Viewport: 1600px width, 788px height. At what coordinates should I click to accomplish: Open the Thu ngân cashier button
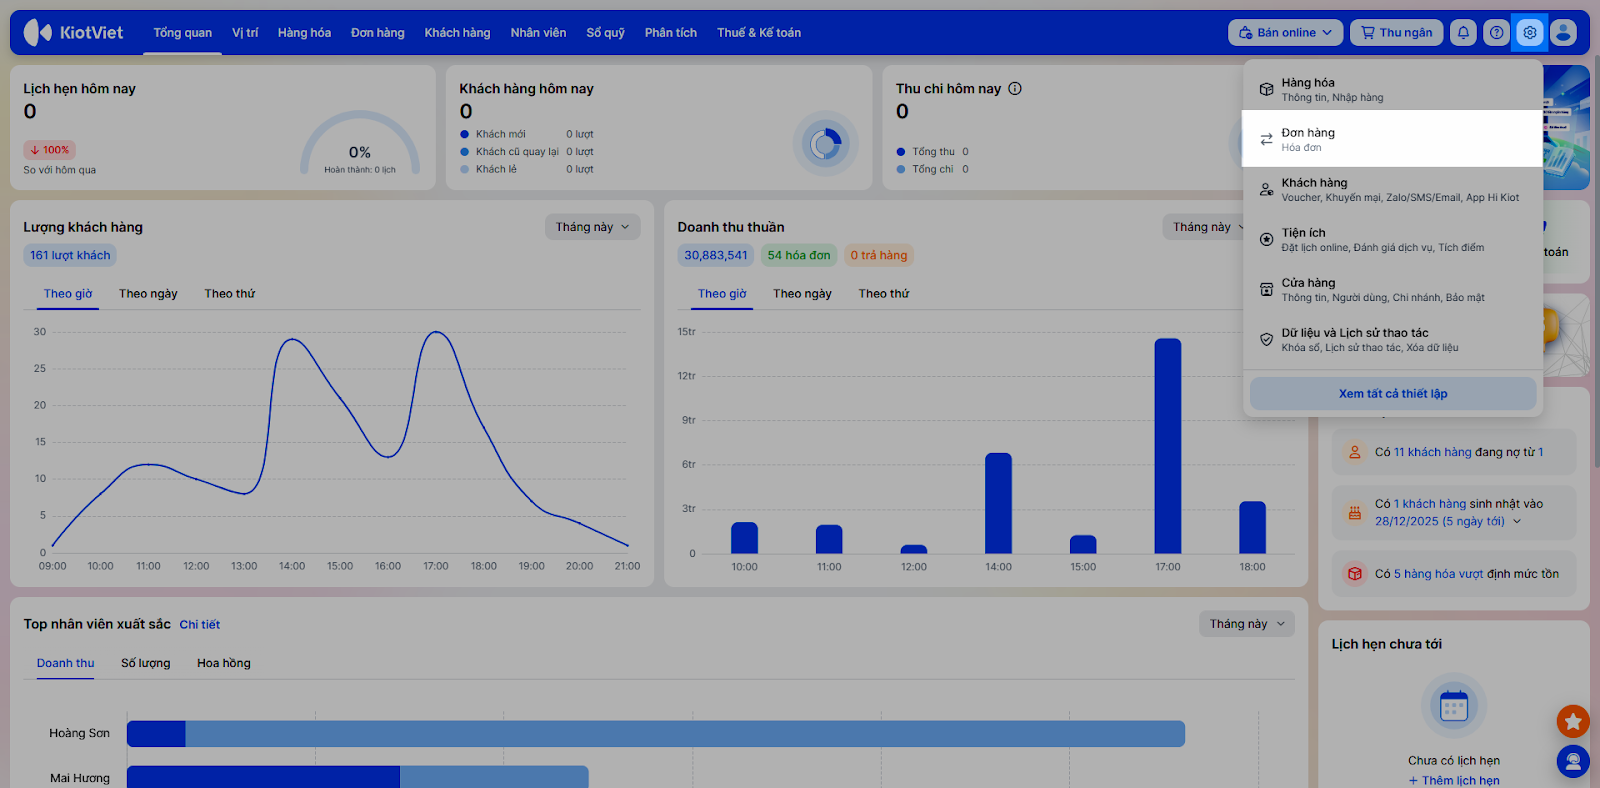point(1397,33)
